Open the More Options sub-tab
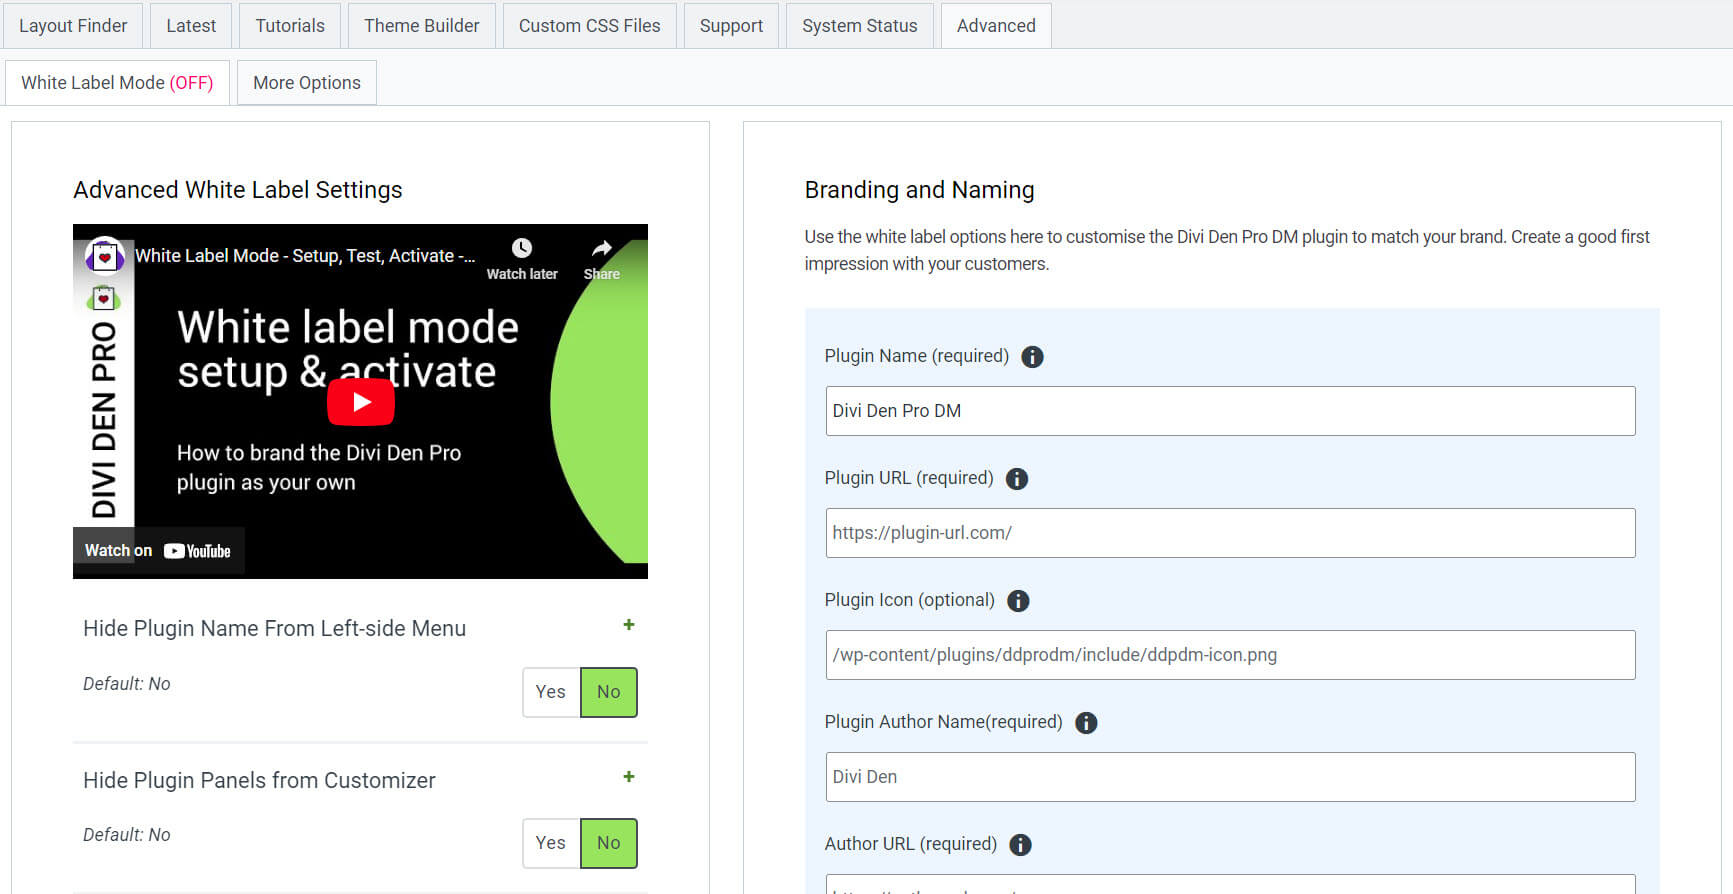The width and height of the screenshot is (1733, 894). (x=306, y=83)
